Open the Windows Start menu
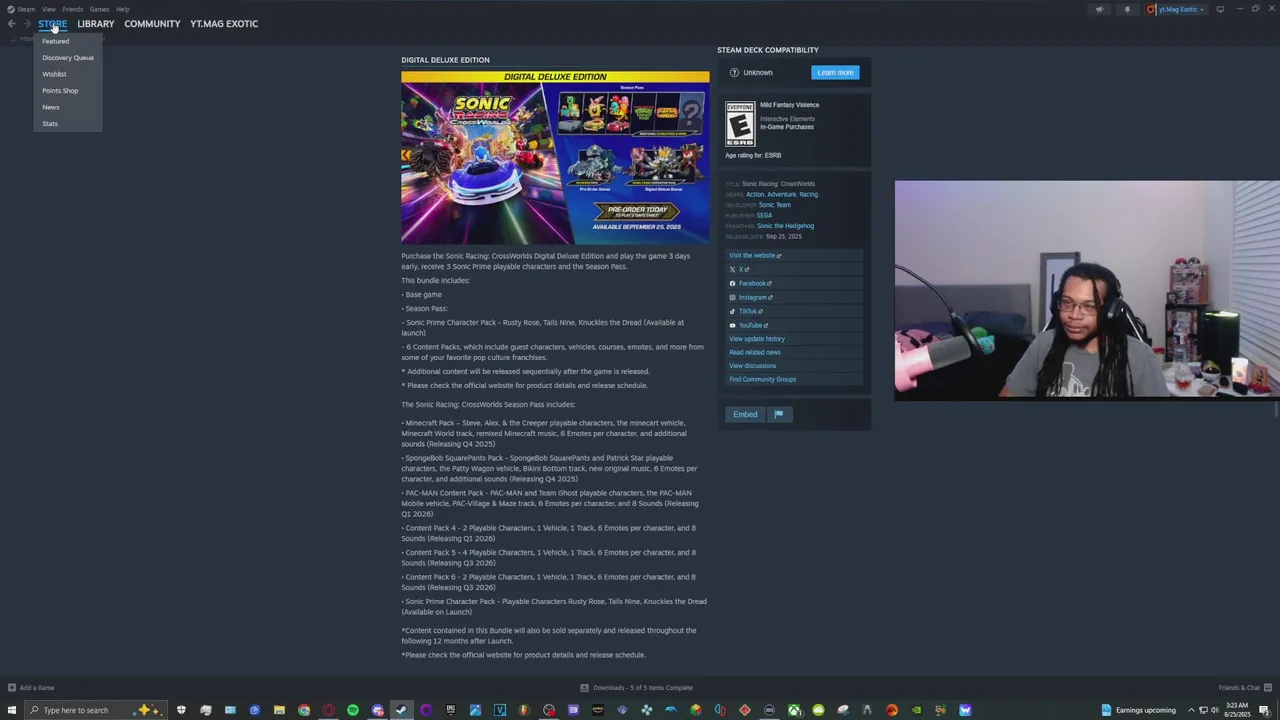Image resolution: width=1280 pixels, height=720 pixels. tap(12, 710)
